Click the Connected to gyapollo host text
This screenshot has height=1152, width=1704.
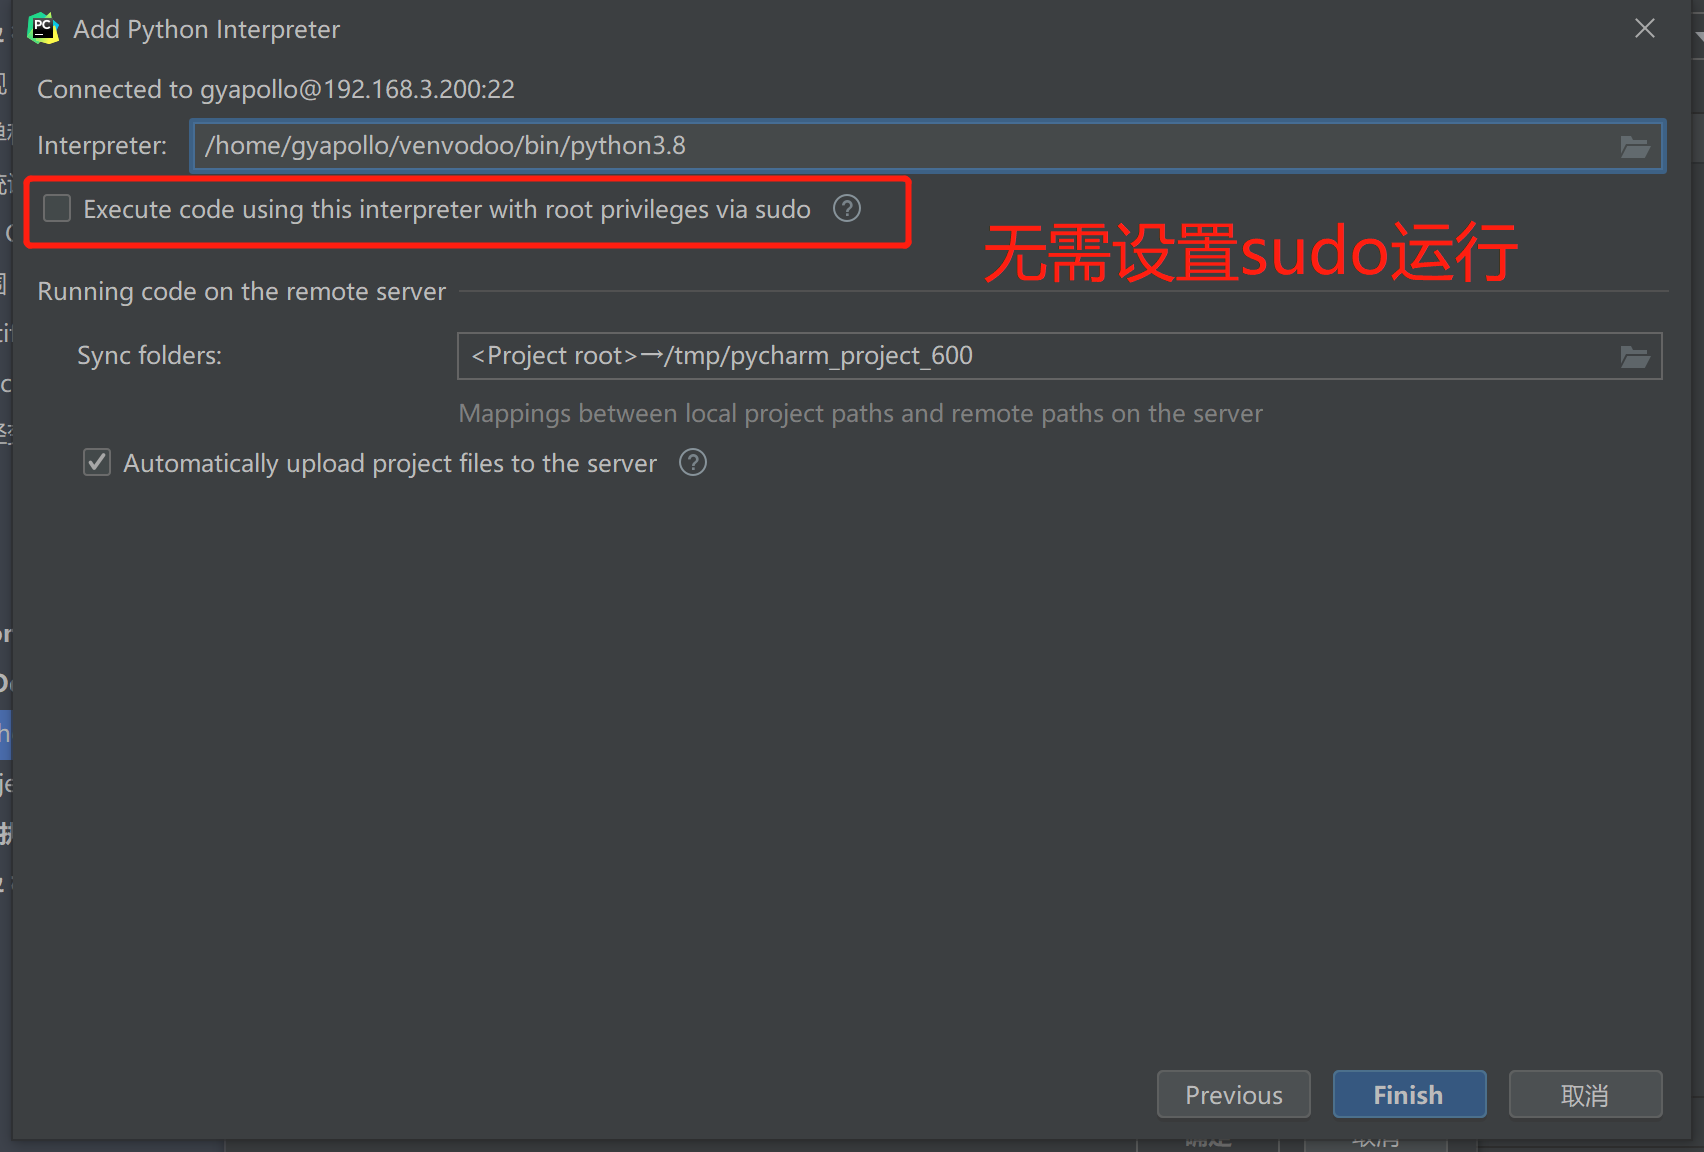(x=276, y=89)
